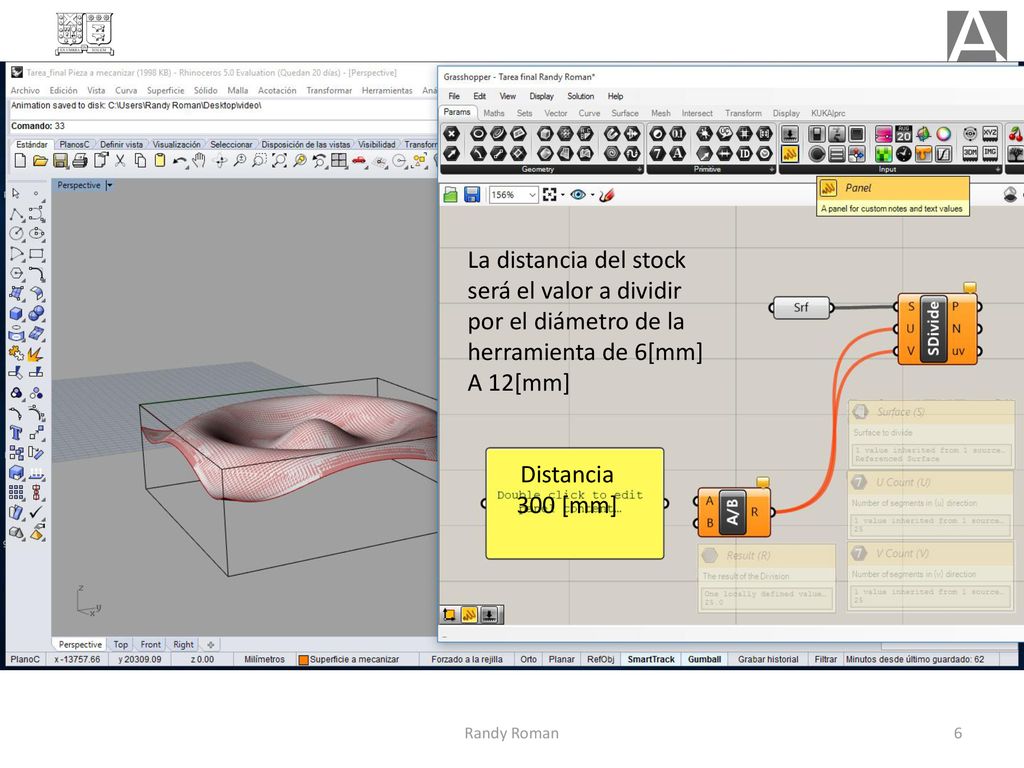
Task: Click into the Comando input field in Rhino
Action: click(222, 126)
